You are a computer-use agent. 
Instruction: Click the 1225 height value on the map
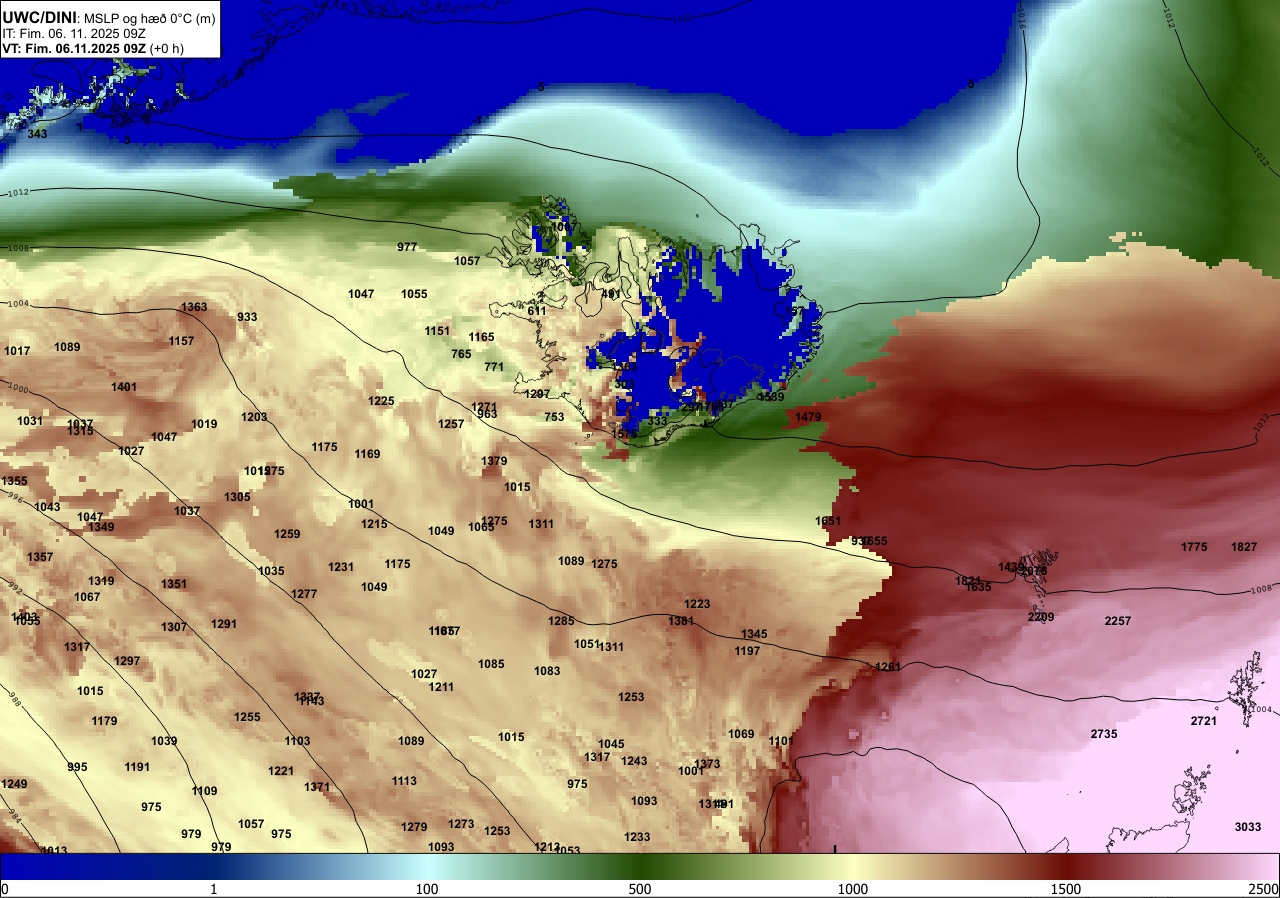pos(381,401)
